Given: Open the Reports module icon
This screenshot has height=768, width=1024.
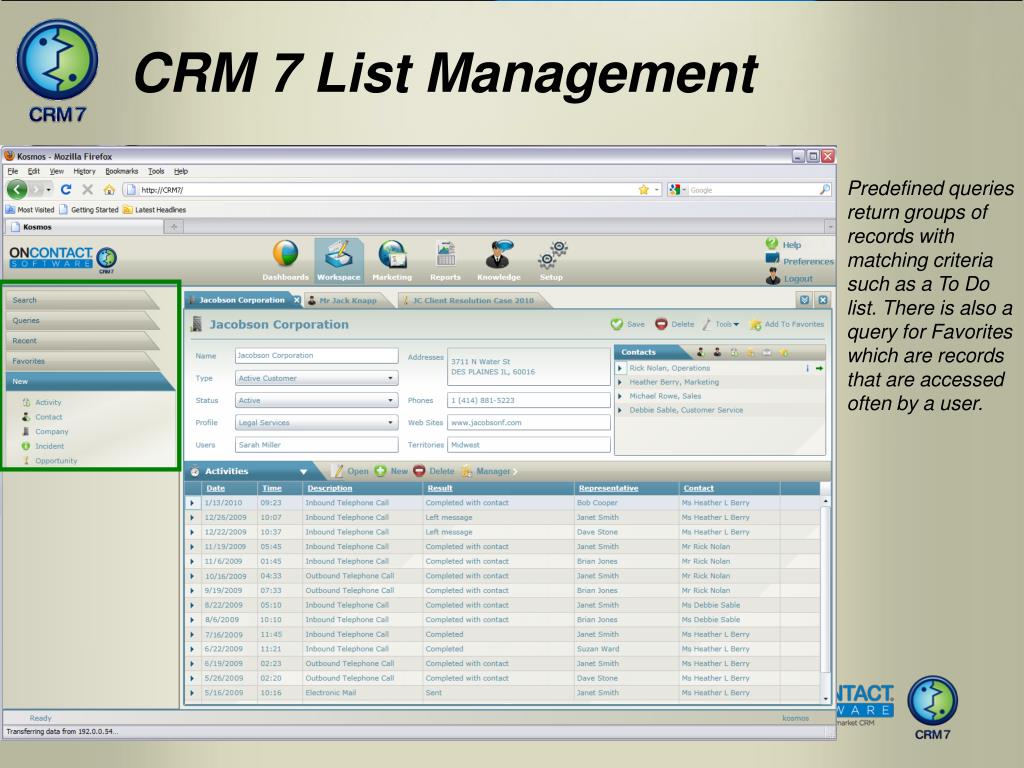Looking at the screenshot, I should pyautogui.click(x=445, y=254).
